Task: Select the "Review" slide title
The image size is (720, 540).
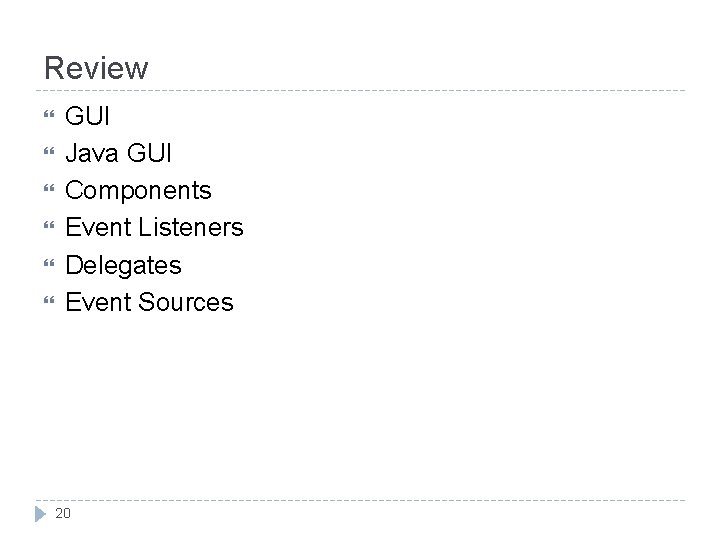Action: tap(96, 68)
